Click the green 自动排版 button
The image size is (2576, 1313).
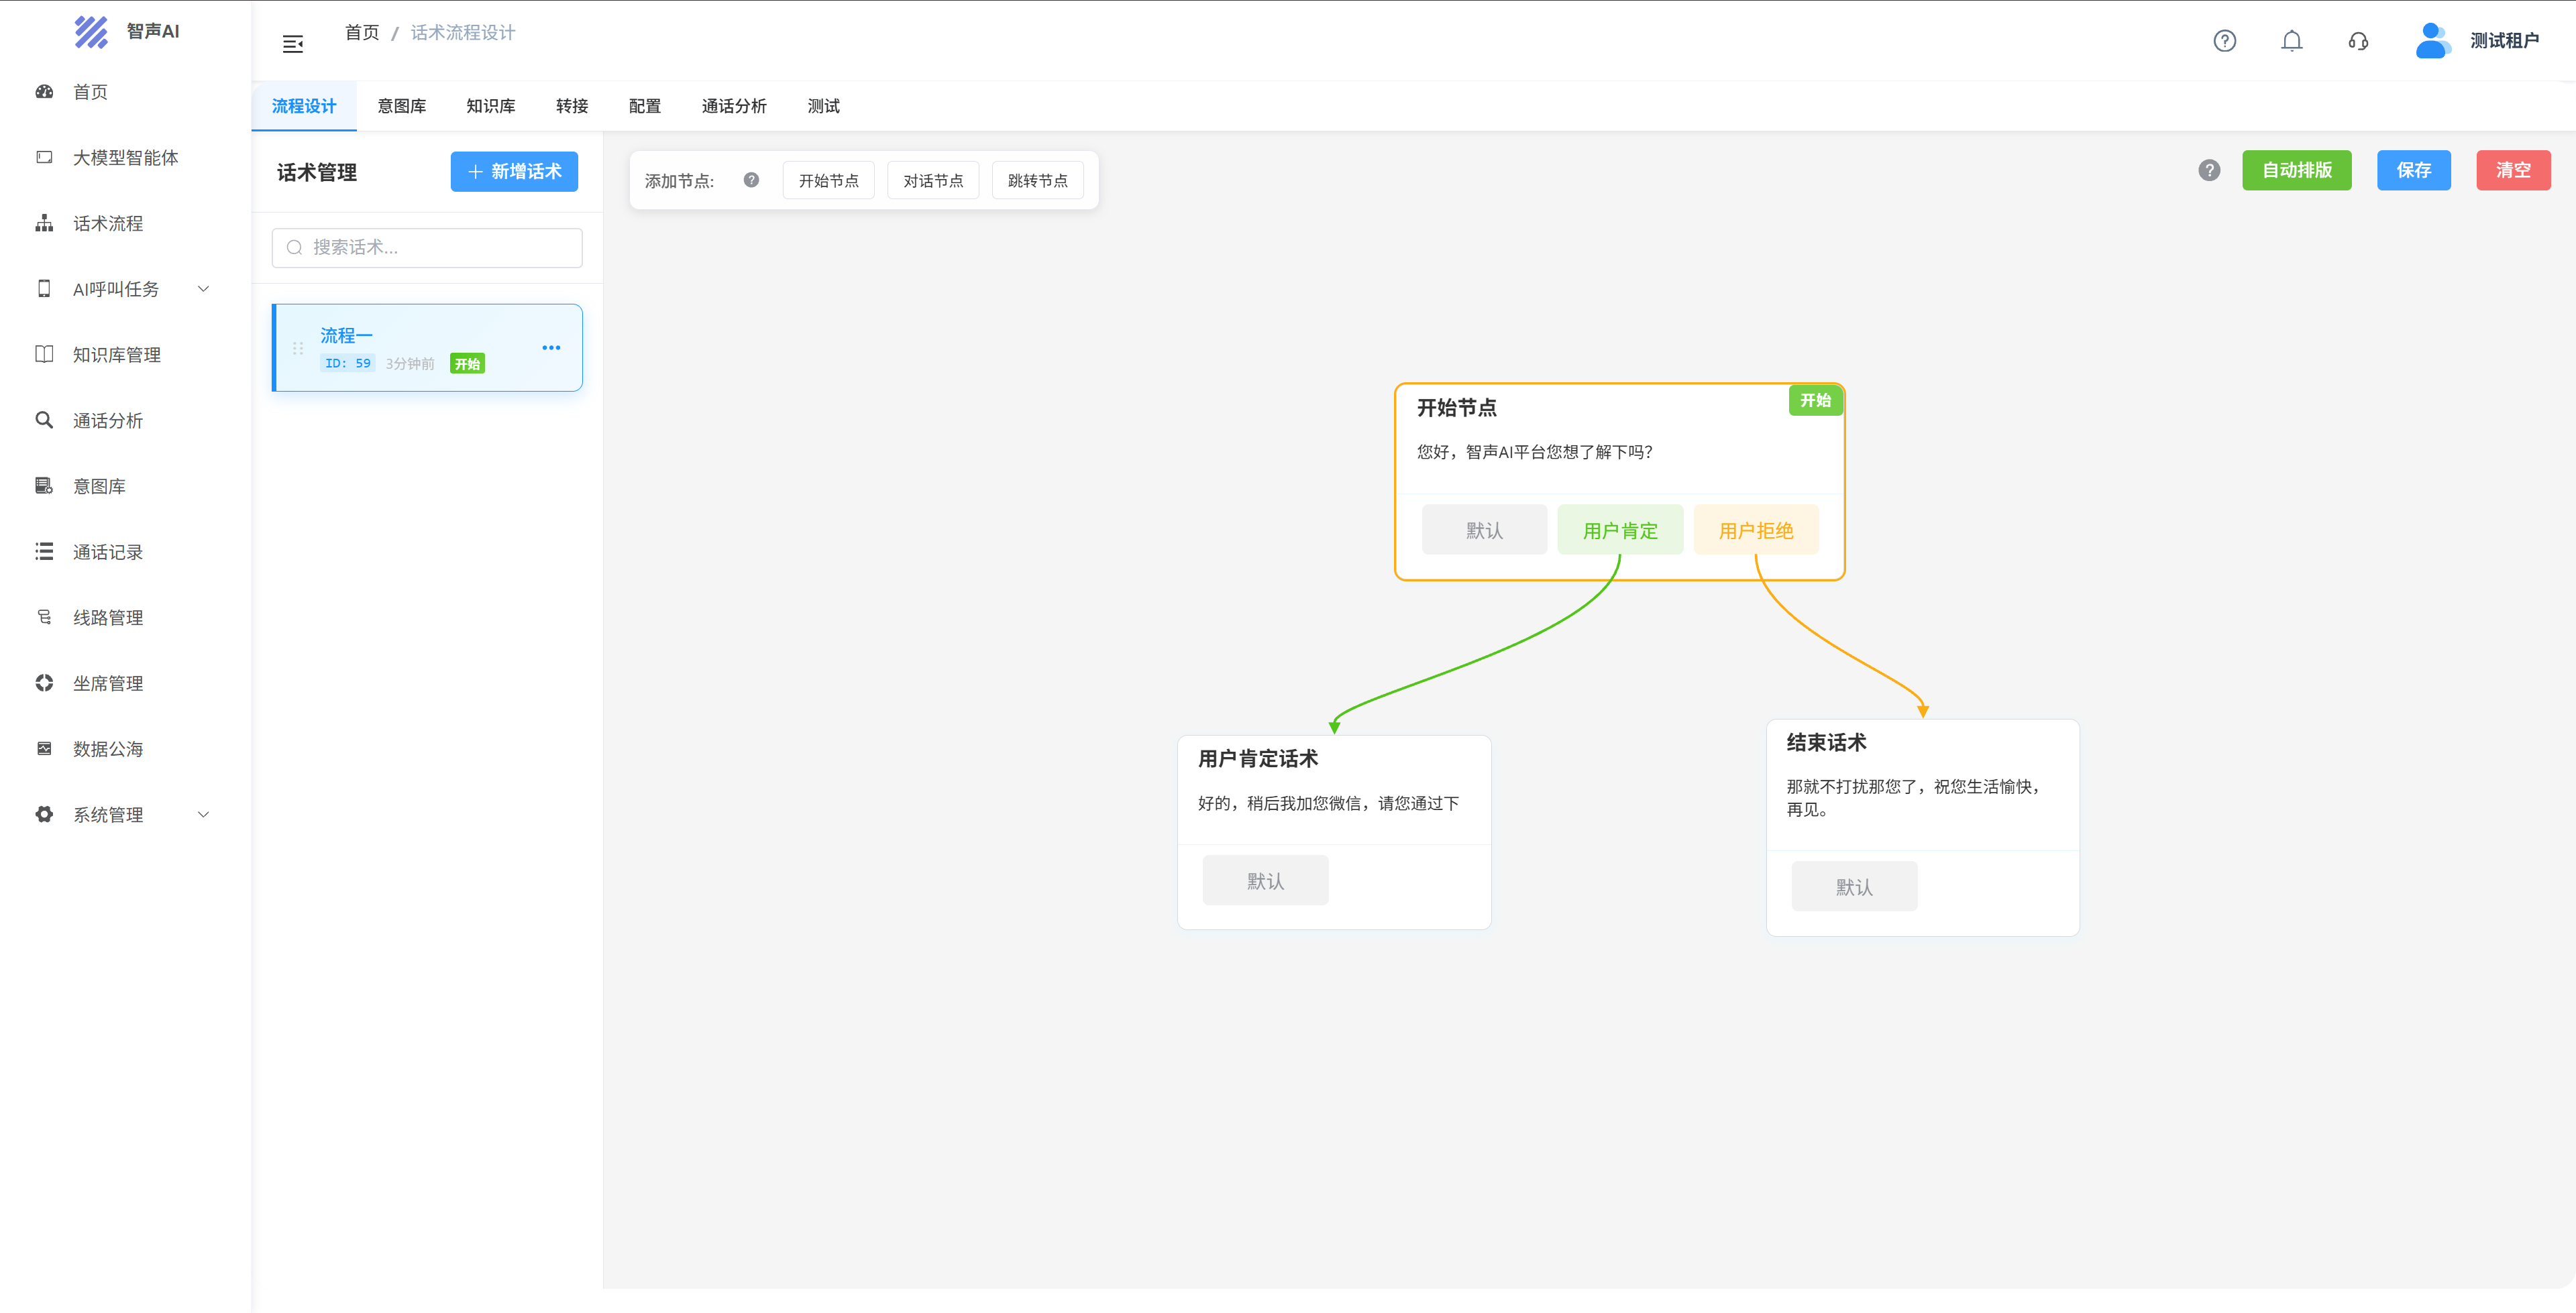click(2296, 170)
